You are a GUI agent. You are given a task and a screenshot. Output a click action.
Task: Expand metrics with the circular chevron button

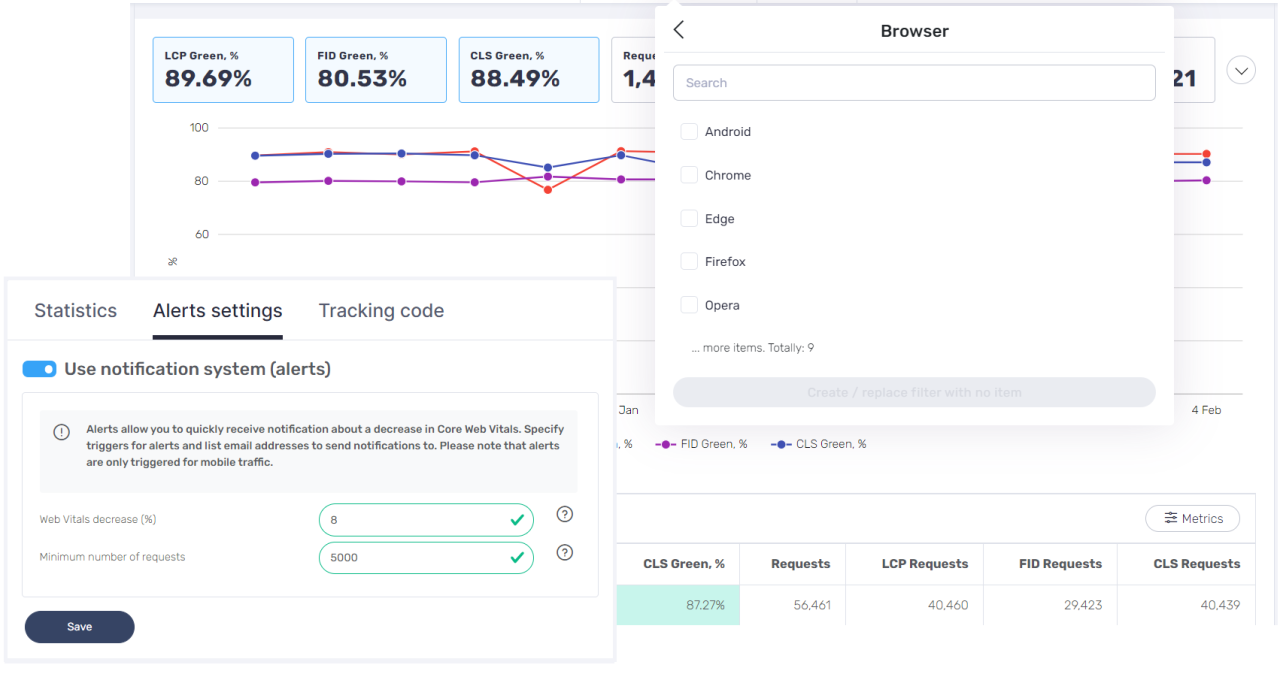[1240, 71]
